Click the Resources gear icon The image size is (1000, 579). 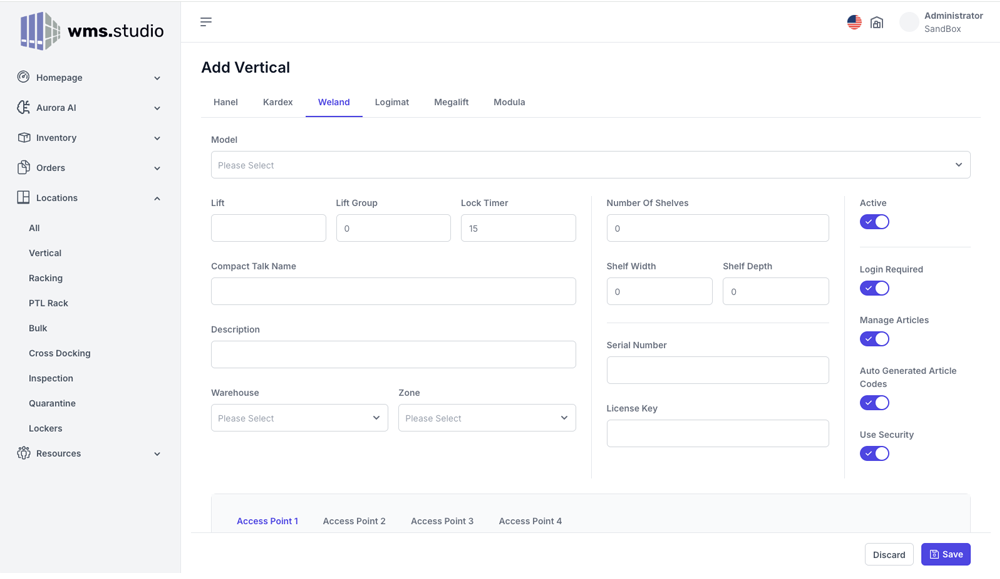24,453
